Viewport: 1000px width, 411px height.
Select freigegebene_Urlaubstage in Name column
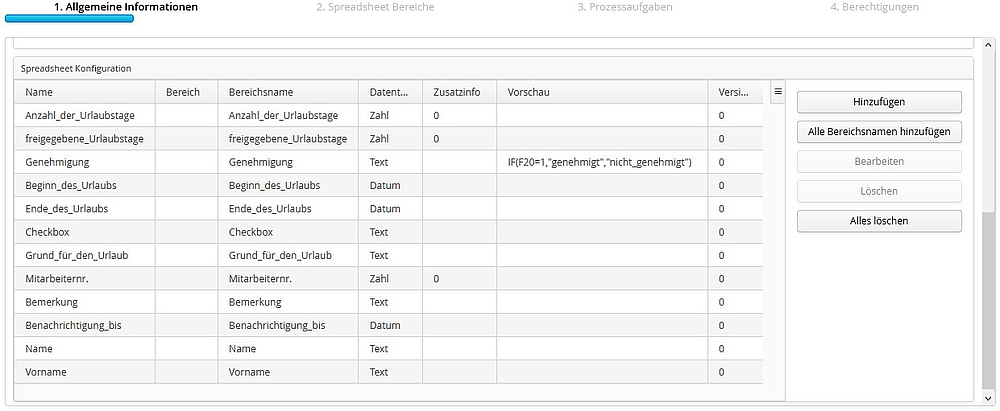coord(85,138)
